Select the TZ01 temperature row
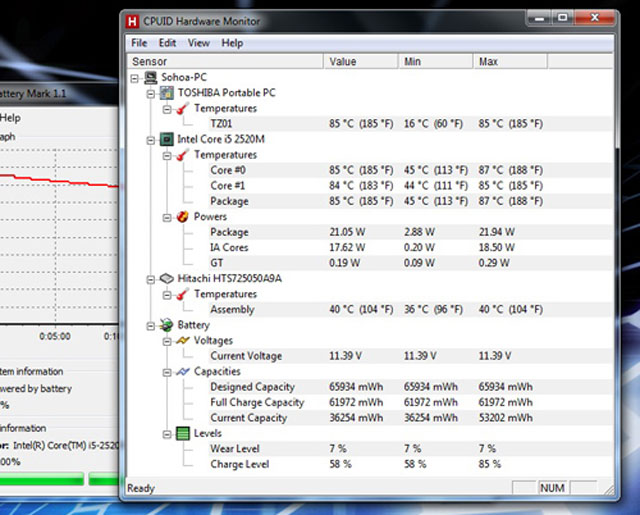Viewport: 640px width, 515px height. [409, 124]
